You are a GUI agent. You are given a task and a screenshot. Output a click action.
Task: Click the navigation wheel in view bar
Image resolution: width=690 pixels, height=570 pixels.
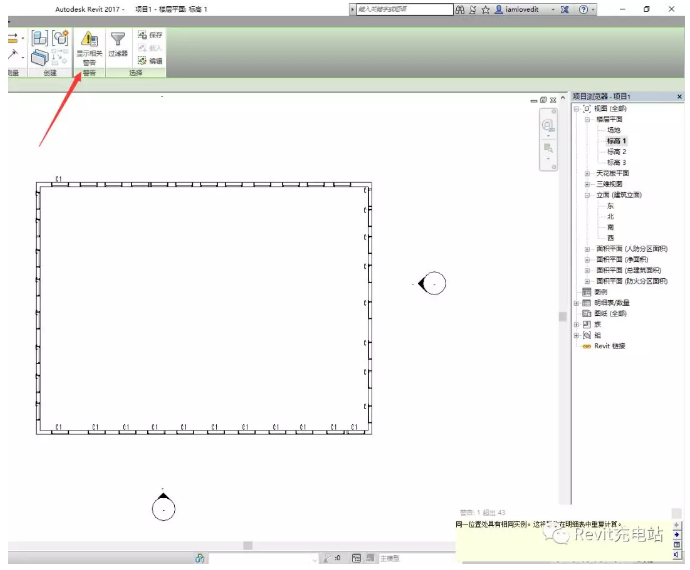[548, 126]
